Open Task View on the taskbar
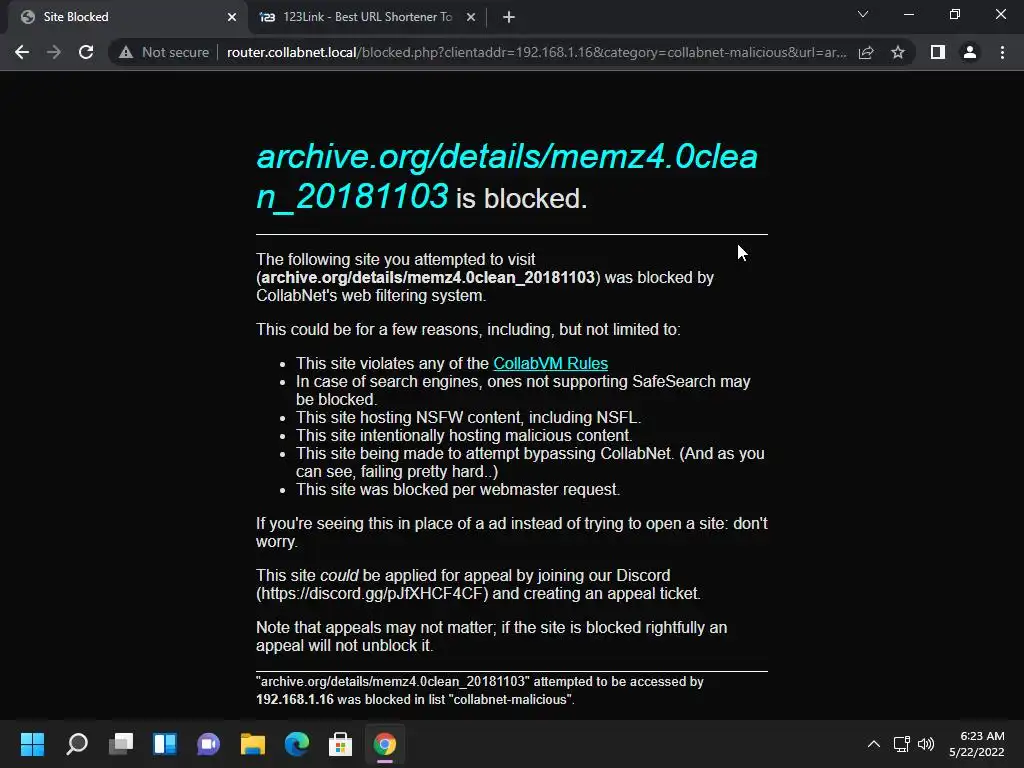Screen dimensions: 1024x768 tap(121, 744)
